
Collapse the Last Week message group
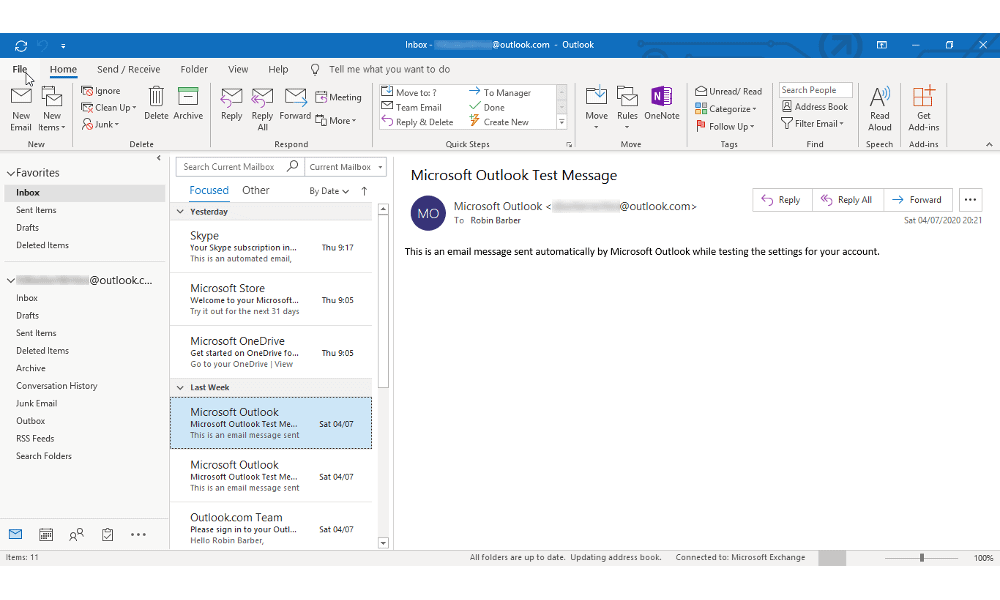point(180,388)
